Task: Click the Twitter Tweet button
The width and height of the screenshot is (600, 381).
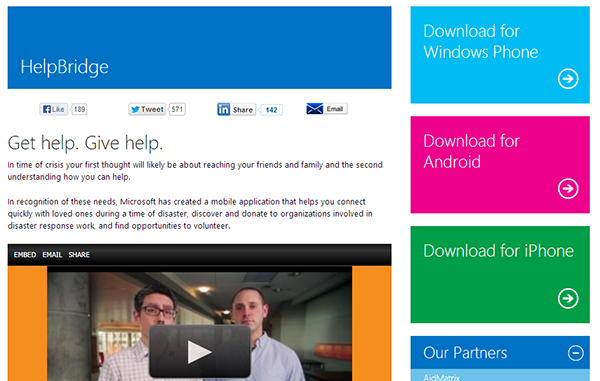Action: (x=147, y=109)
